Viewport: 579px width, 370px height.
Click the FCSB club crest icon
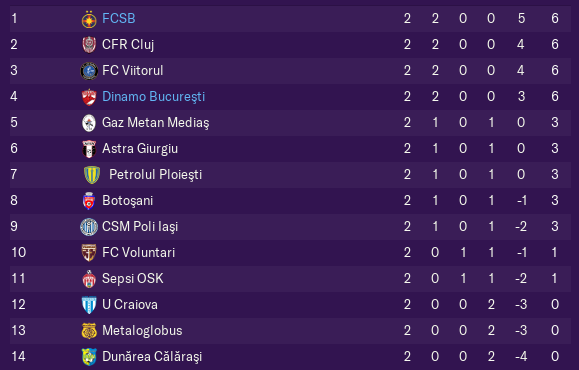89,19
